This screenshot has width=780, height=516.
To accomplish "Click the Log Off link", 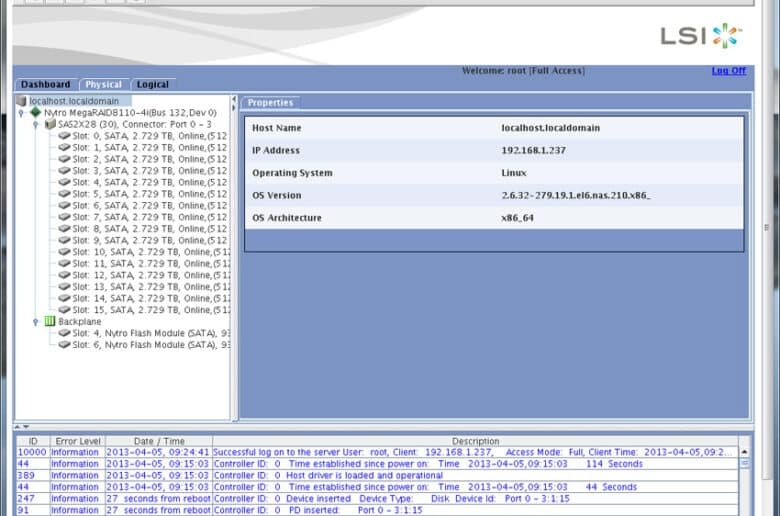I will coord(729,71).
